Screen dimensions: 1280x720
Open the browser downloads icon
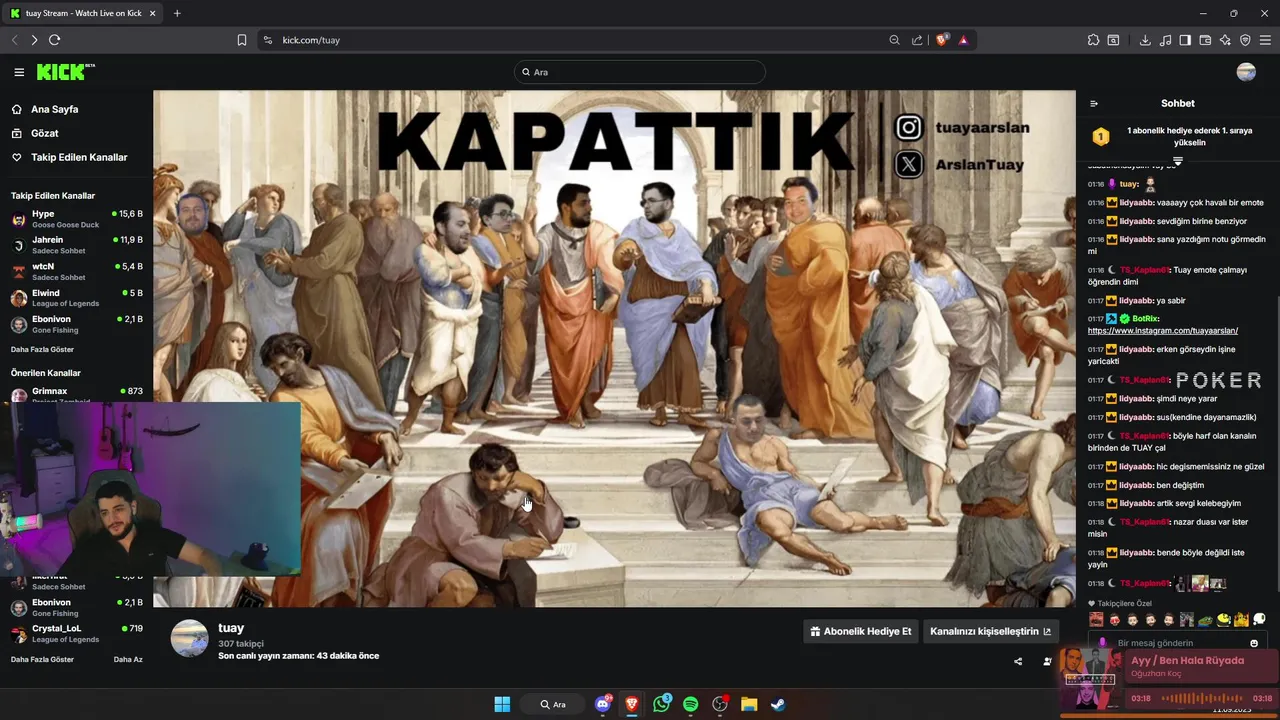pyautogui.click(x=1145, y=40)
